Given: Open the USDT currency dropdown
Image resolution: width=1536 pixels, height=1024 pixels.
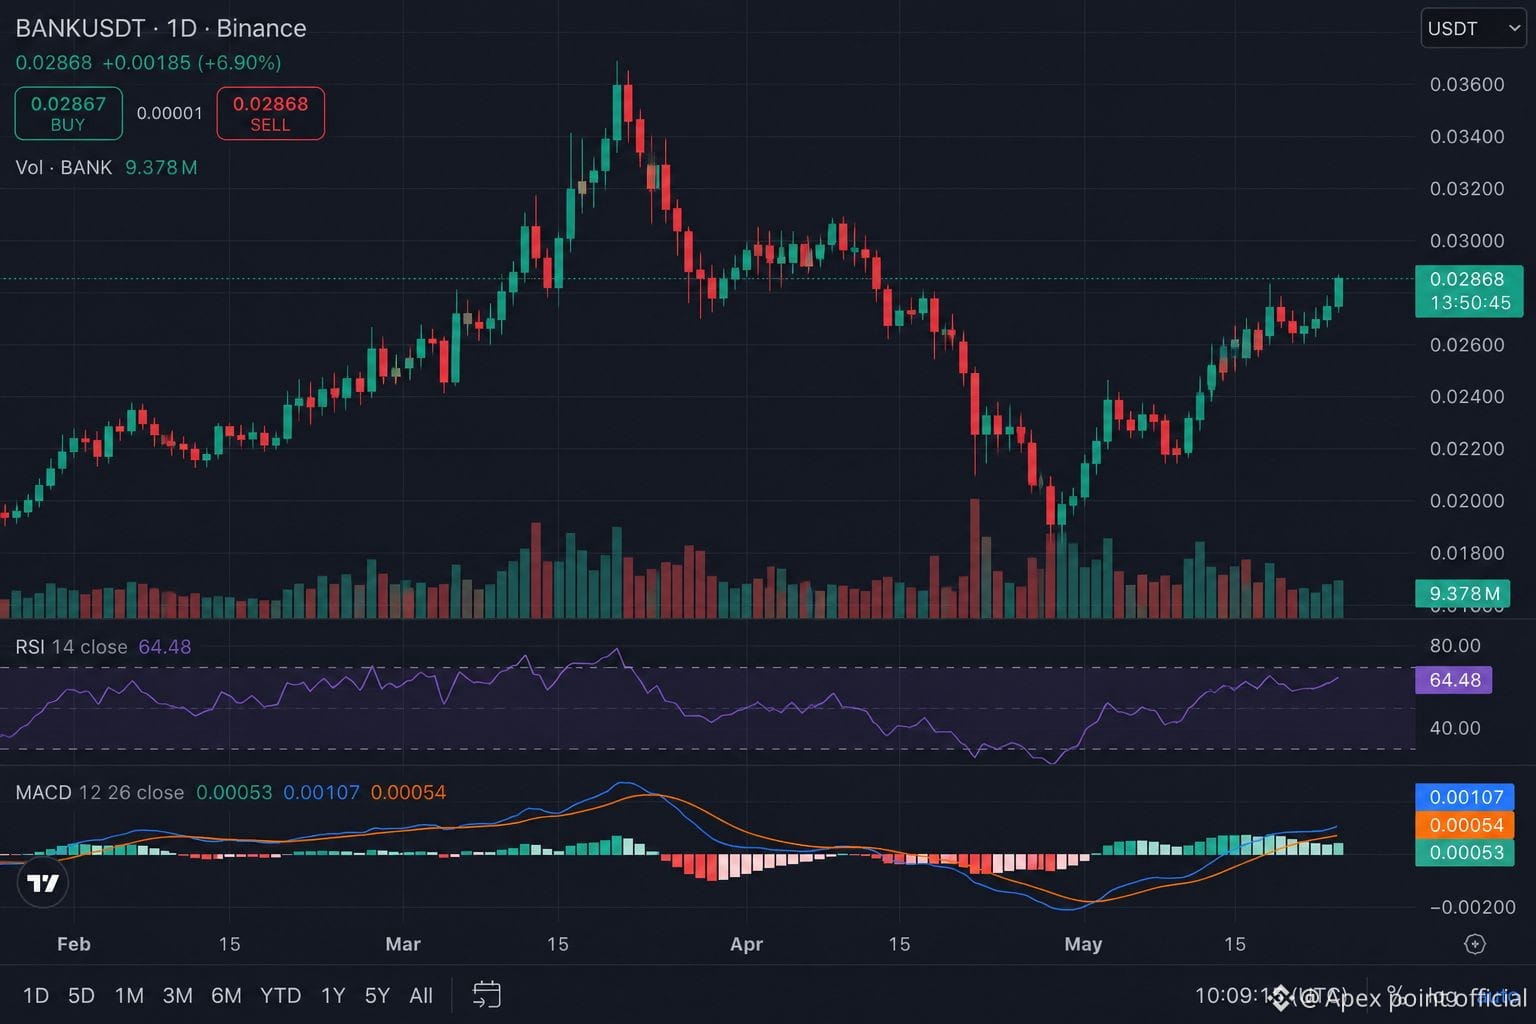Looking at the screenshot, I should (x=1473, y=28).
